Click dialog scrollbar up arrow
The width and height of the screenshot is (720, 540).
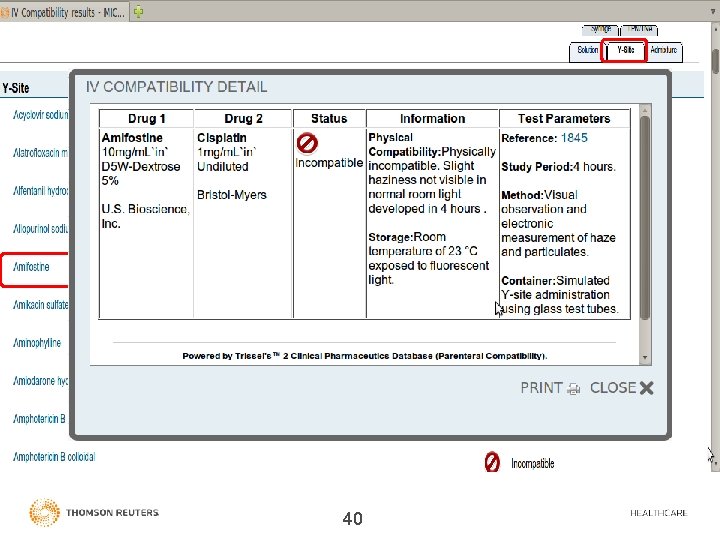(x=645, y=110)
